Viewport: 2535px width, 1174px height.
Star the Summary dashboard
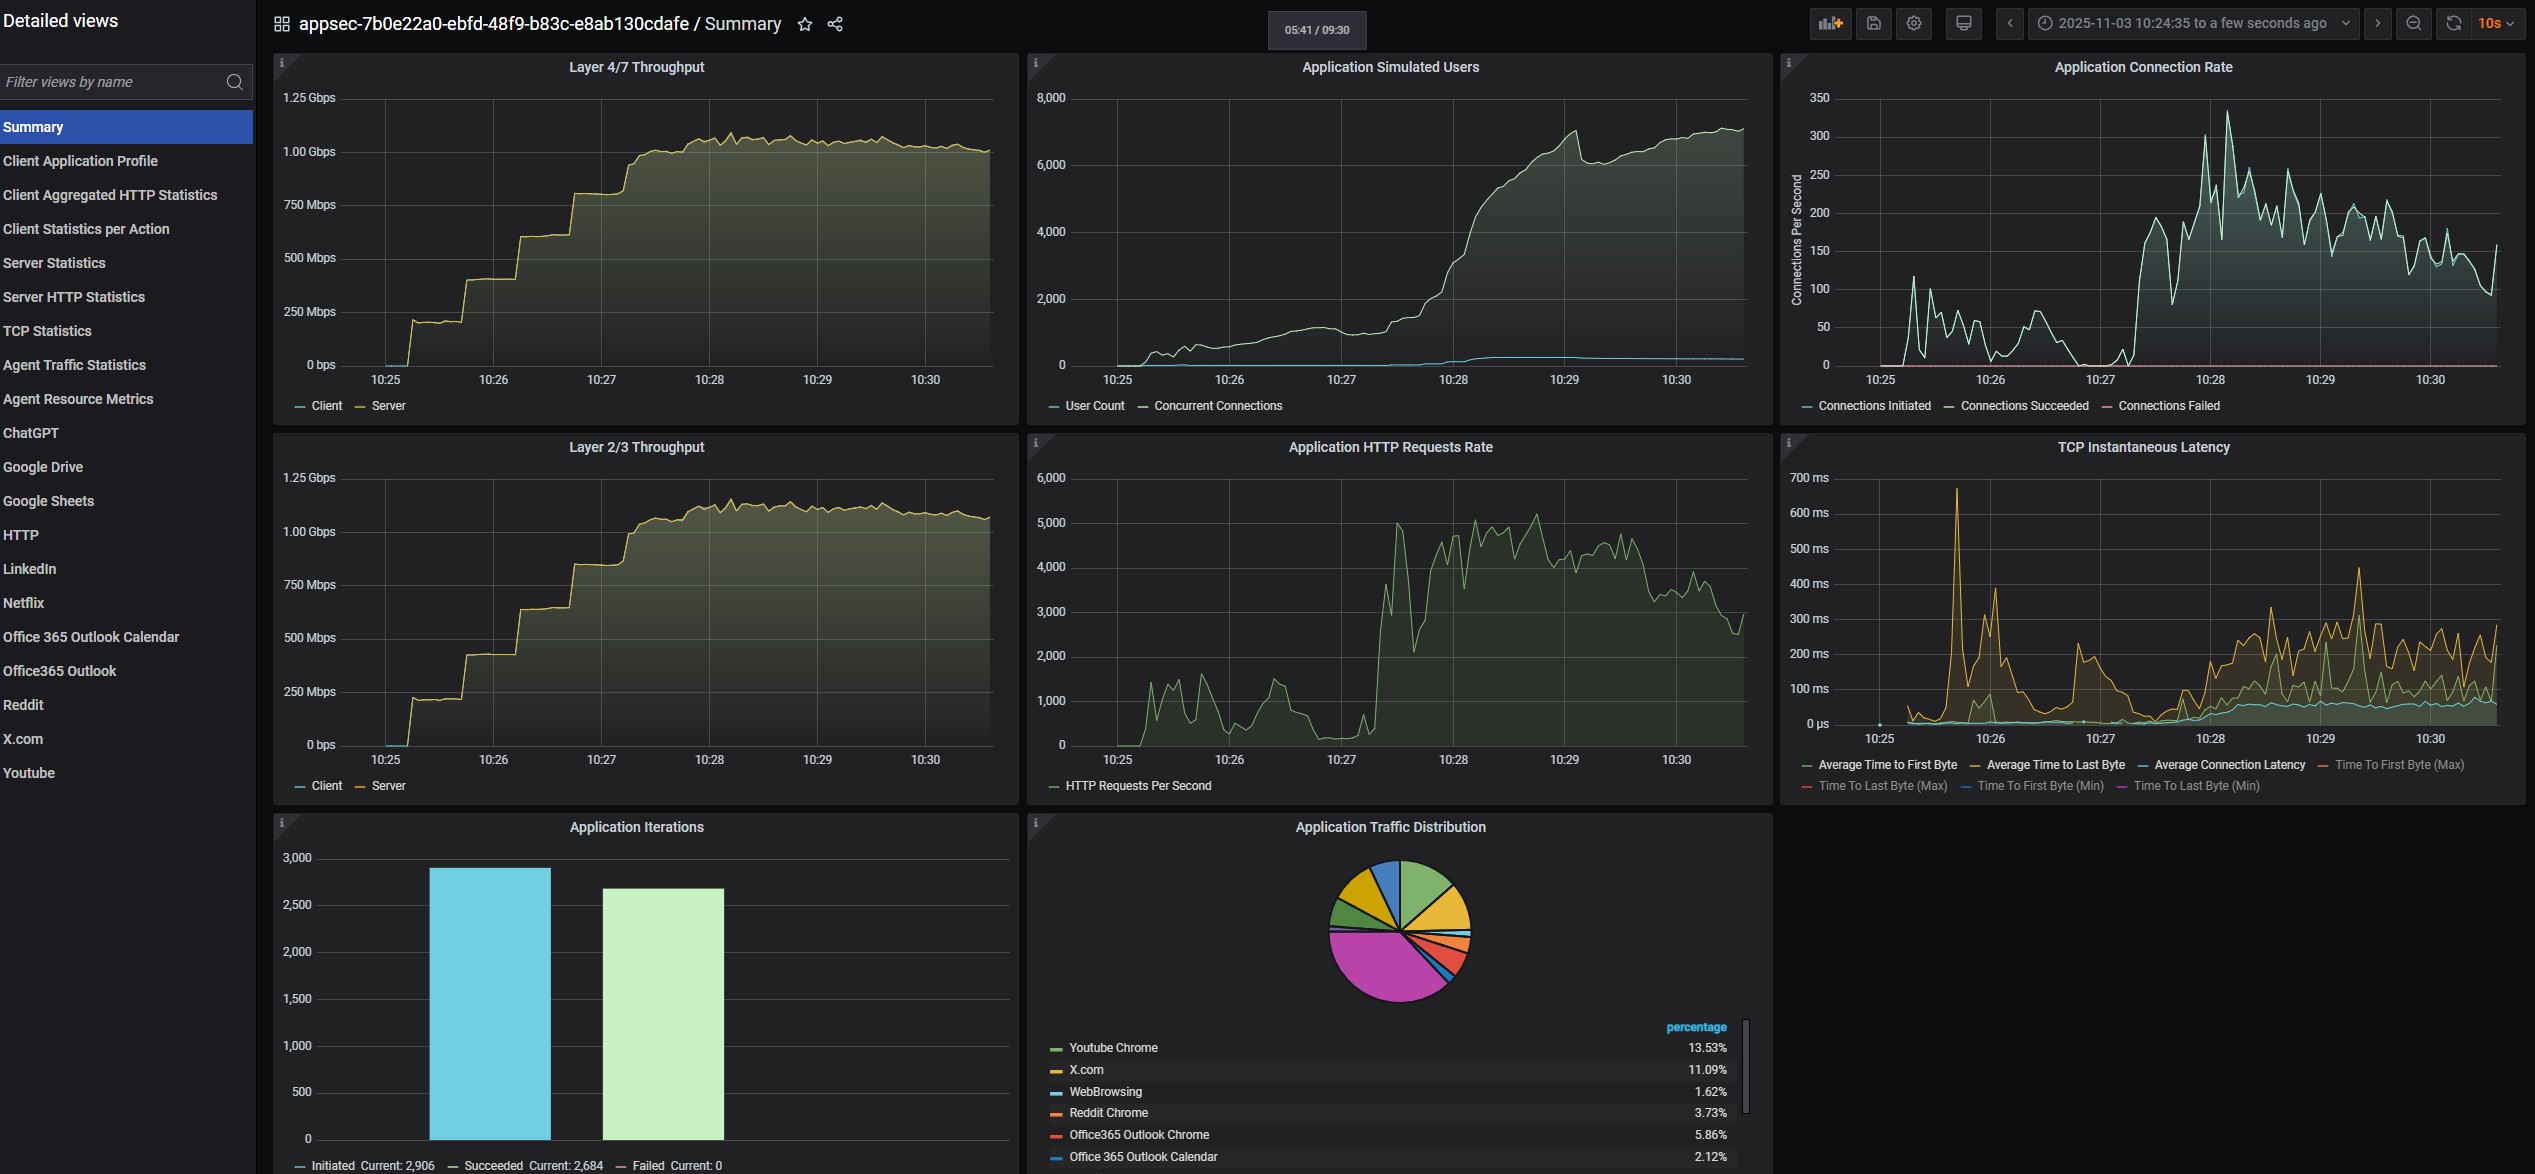pyautogui.click(x=805, y=24)
